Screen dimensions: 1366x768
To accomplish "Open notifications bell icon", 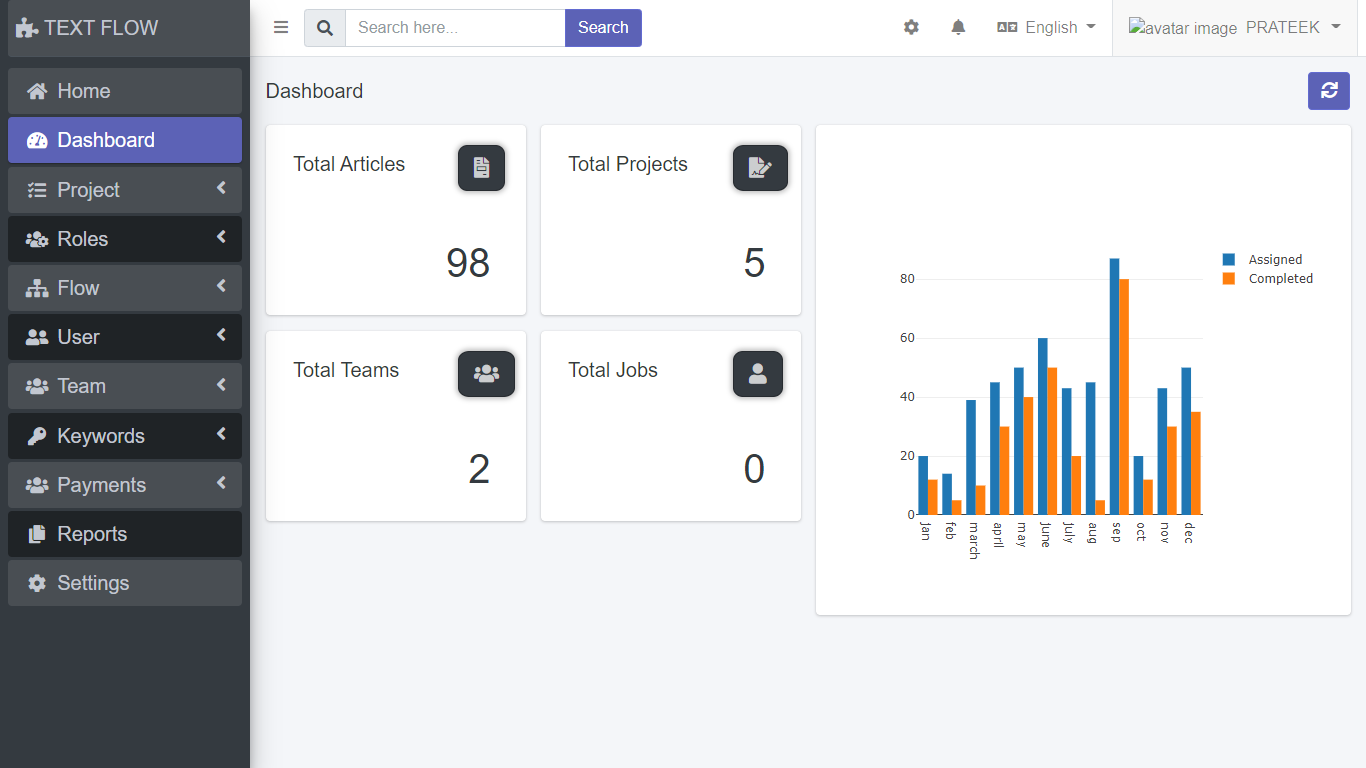I will point(958,28).
